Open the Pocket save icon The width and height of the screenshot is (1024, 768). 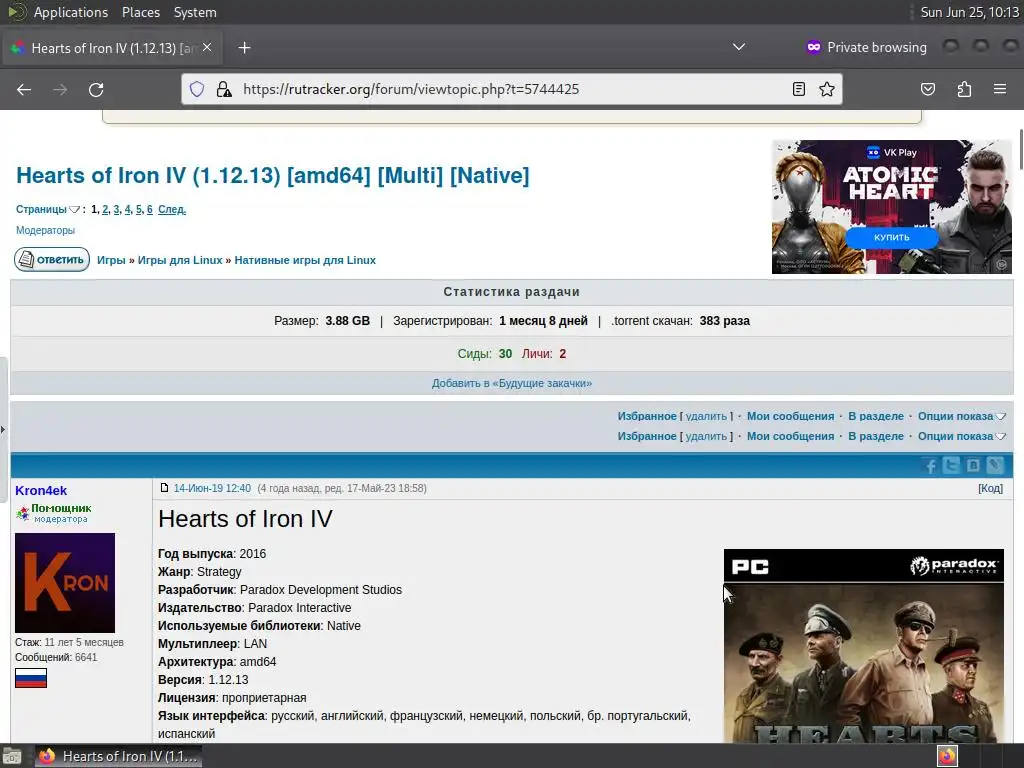(928, 89)
